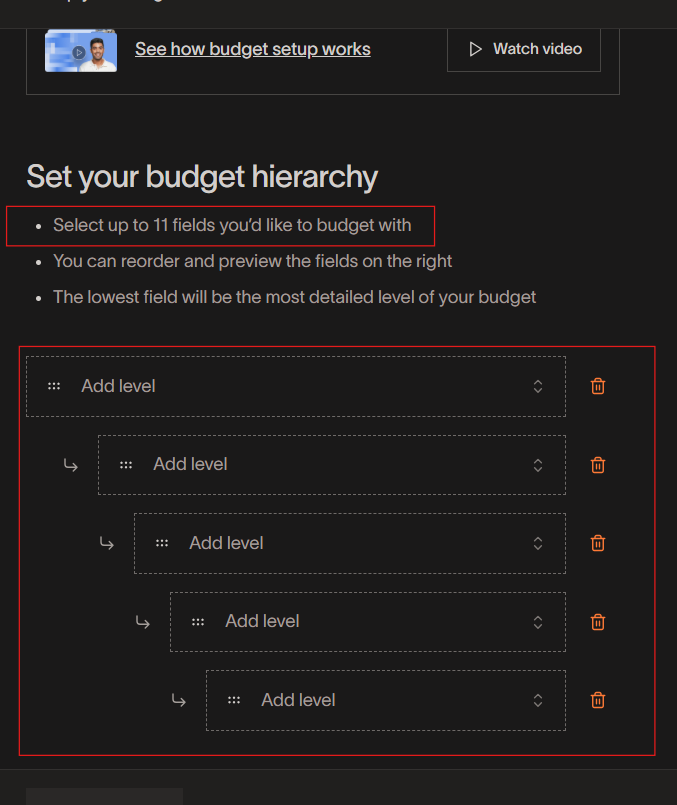The image size is (677, 805).
Task: Open the first Add level dropdown
Action: [x=537, y=386]
